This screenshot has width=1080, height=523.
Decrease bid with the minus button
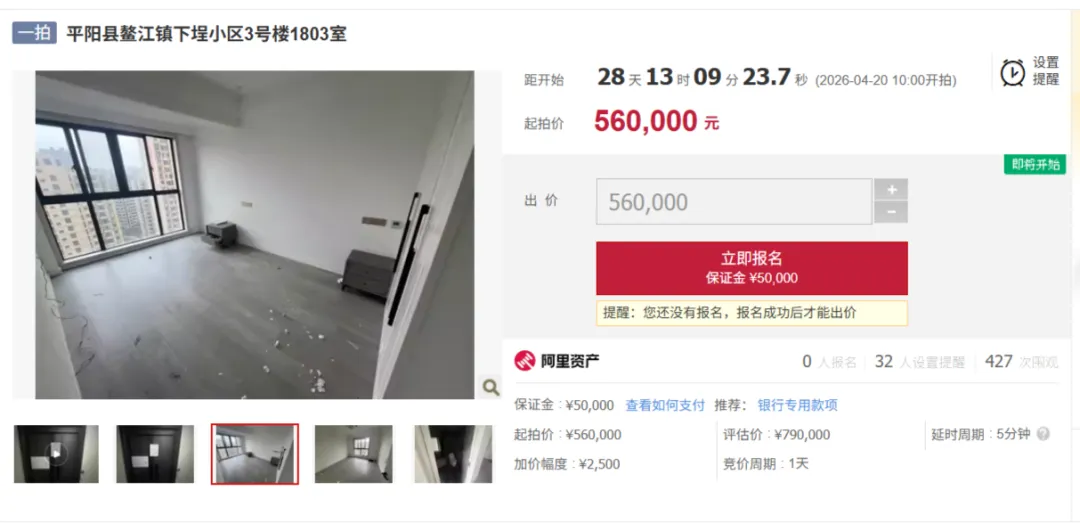pos(891,212)
